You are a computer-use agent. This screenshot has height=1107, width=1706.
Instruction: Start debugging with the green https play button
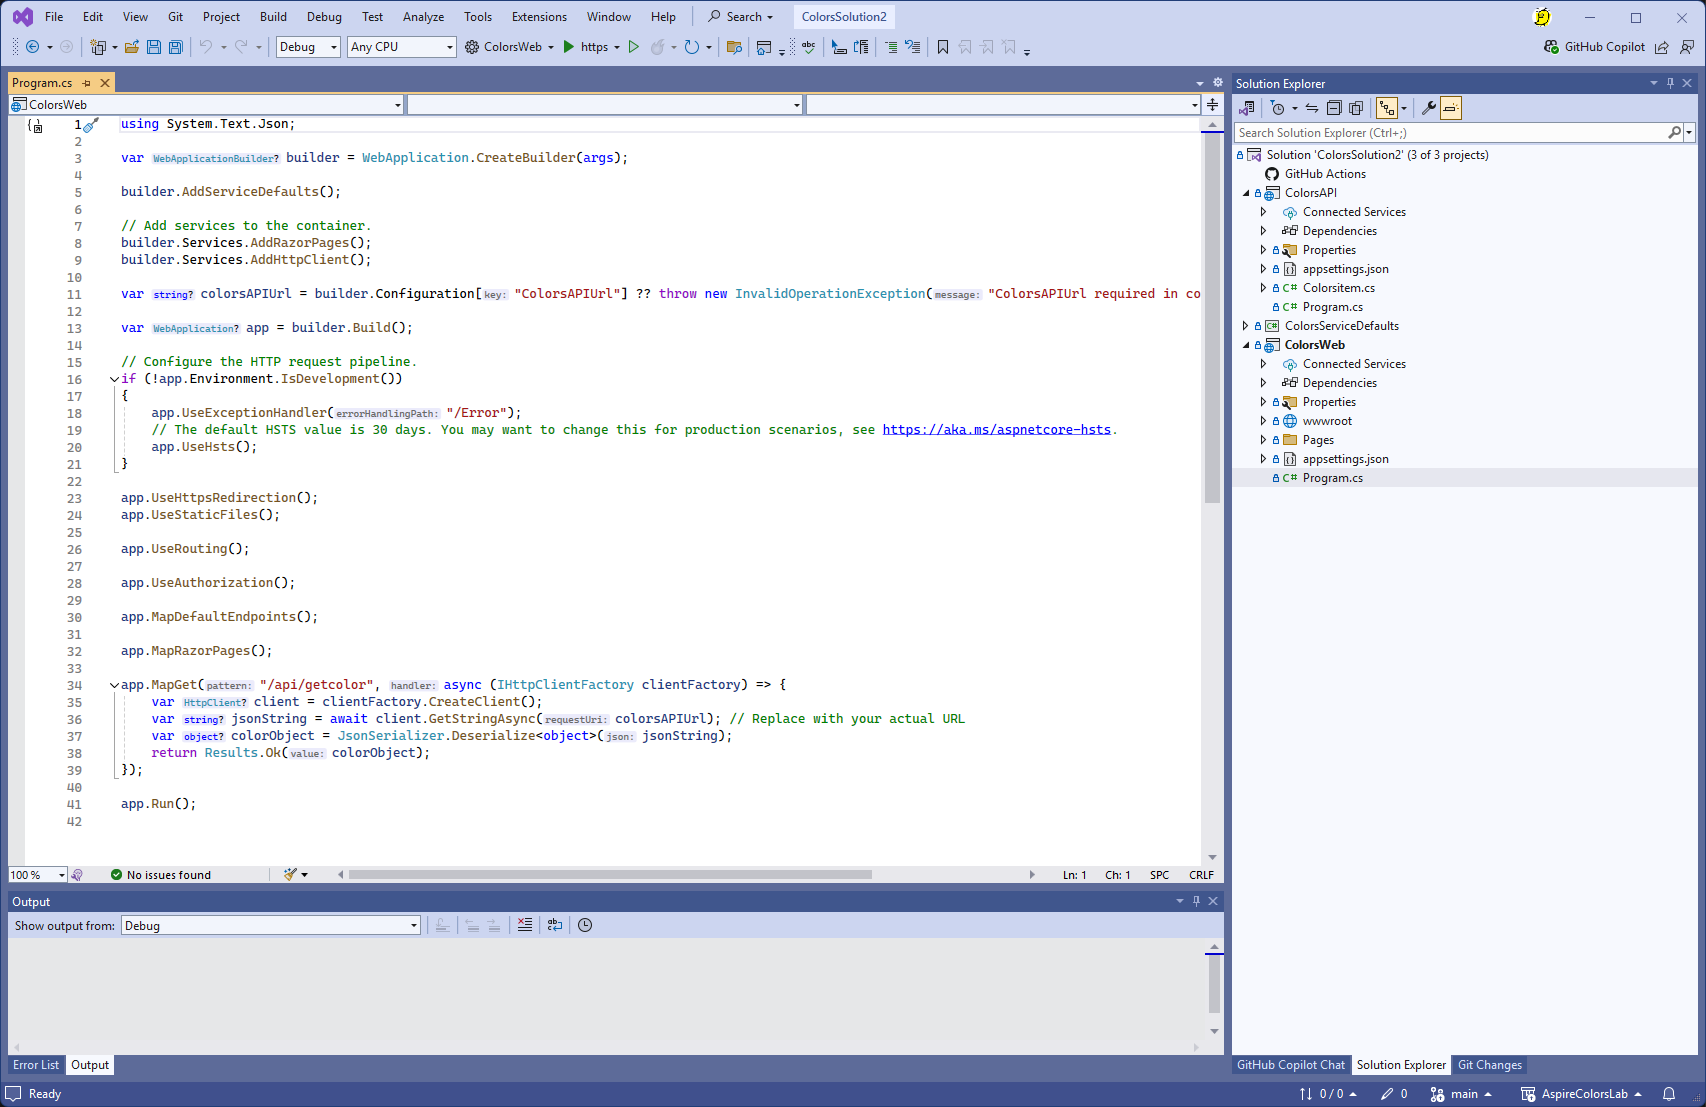click(569, 47)
